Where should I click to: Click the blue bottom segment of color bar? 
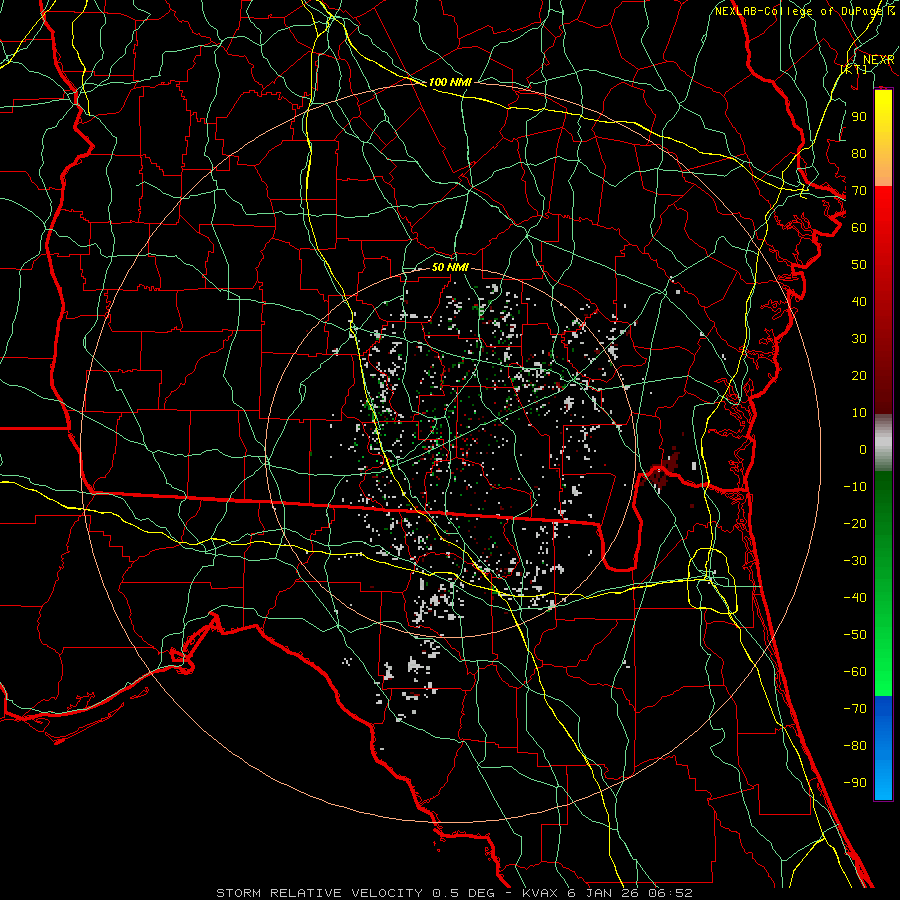coord(883,748)
